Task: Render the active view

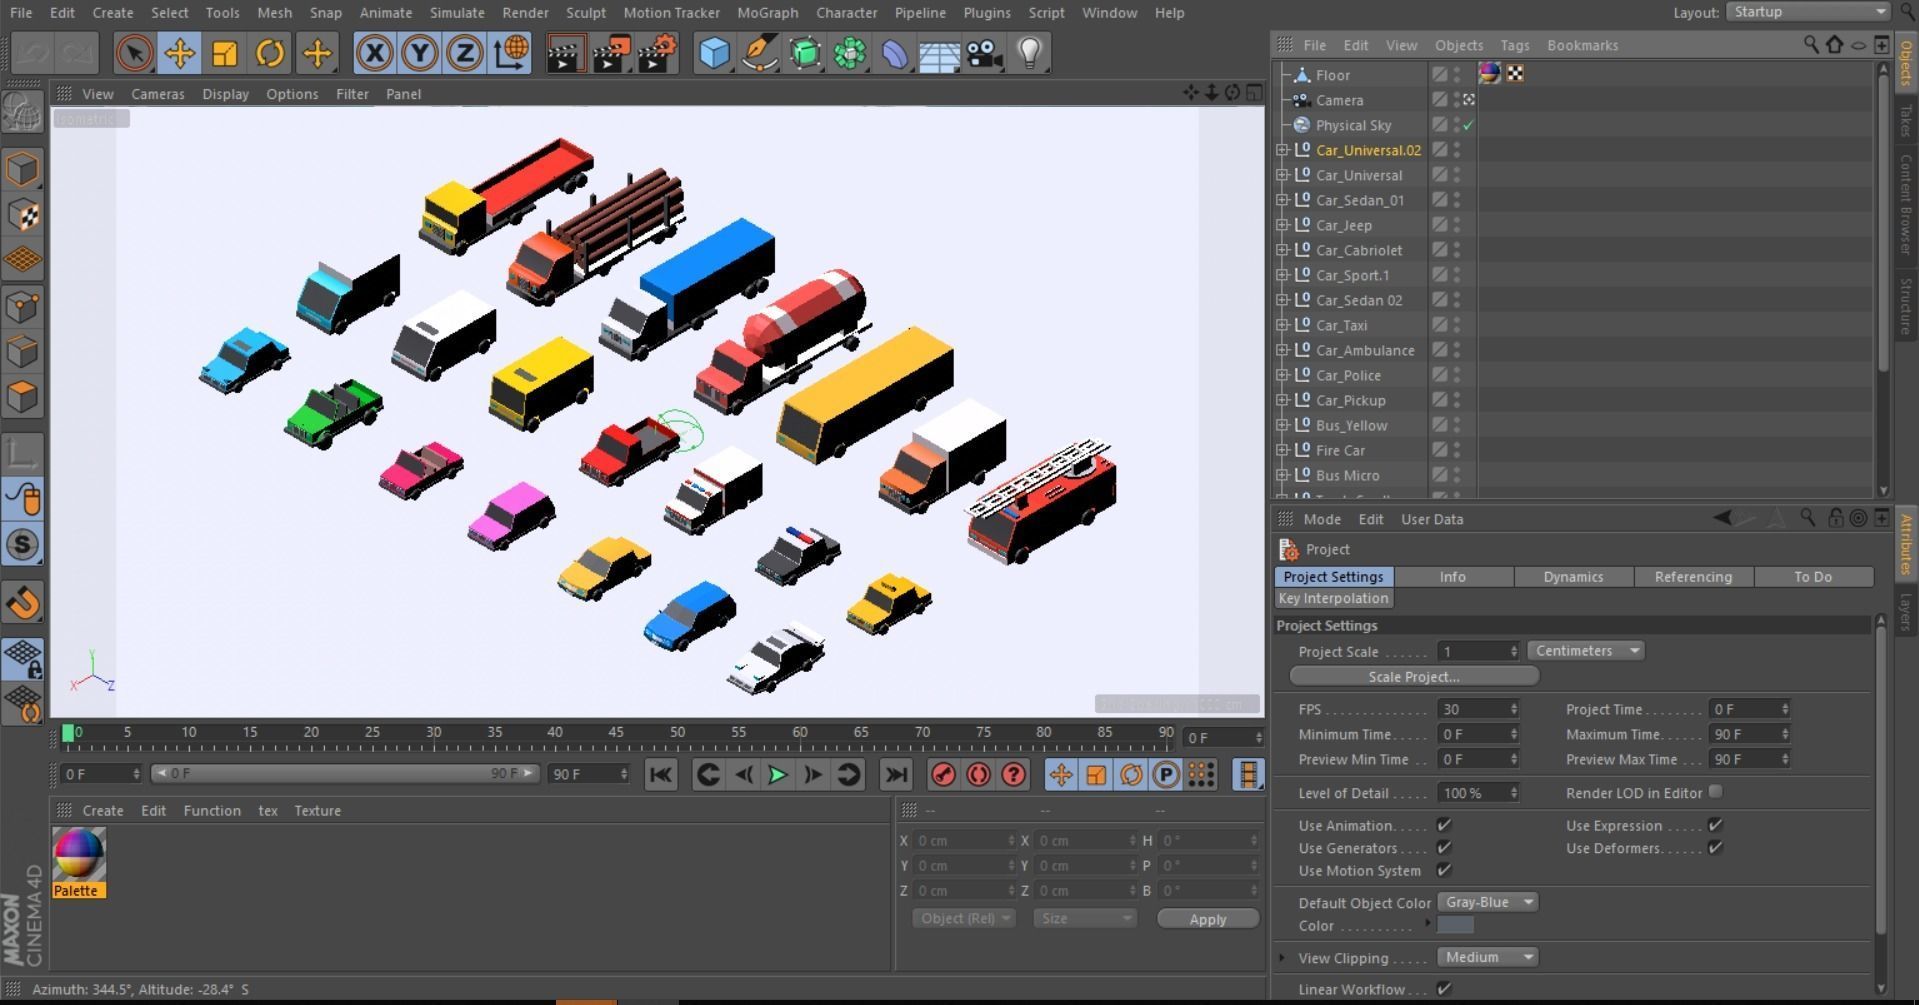Action: point(565,53)
